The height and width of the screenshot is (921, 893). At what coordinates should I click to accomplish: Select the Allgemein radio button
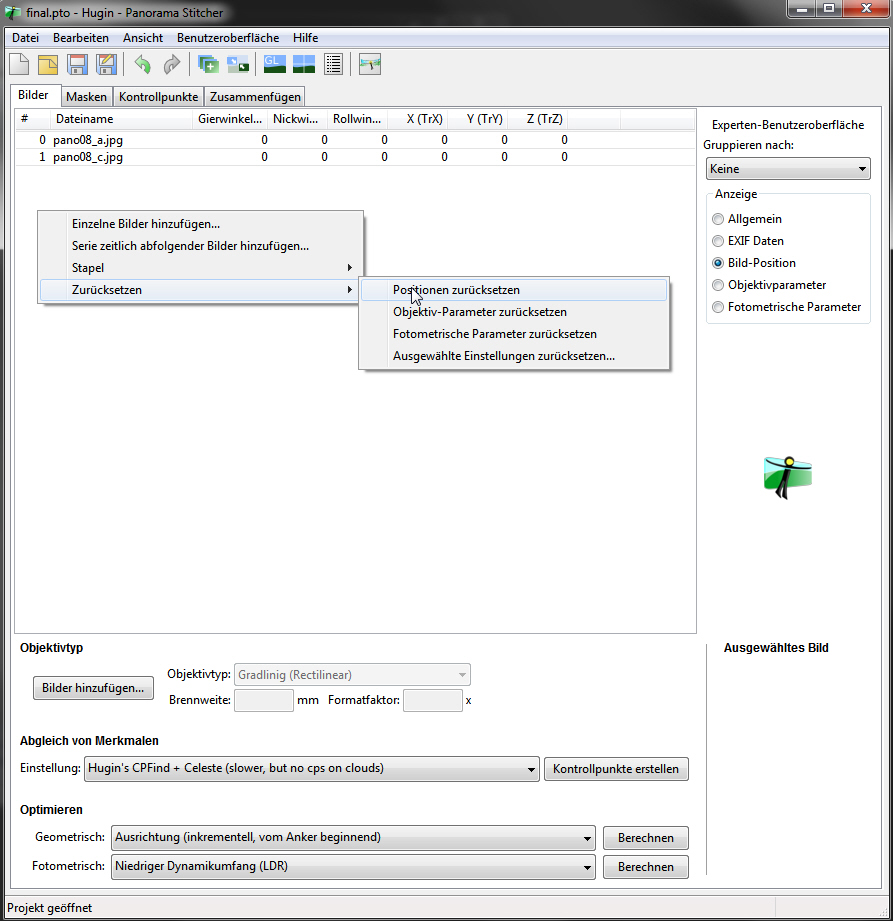(717, 219)
